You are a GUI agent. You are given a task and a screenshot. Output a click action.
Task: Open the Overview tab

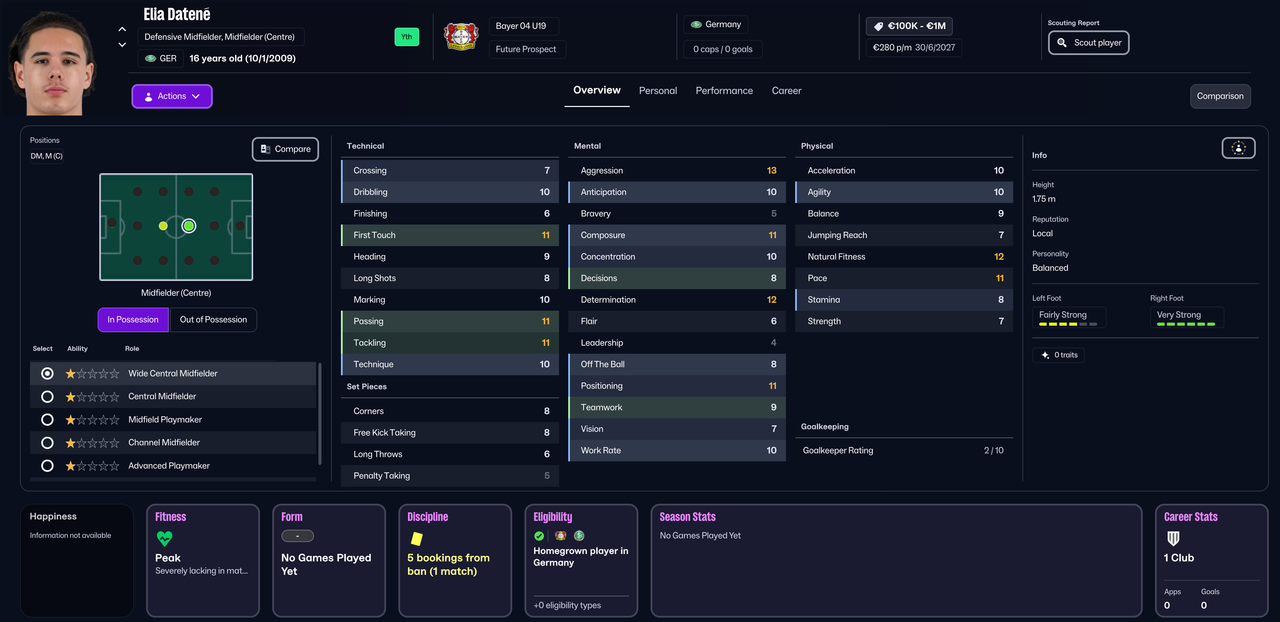click(x=597, y=90)
